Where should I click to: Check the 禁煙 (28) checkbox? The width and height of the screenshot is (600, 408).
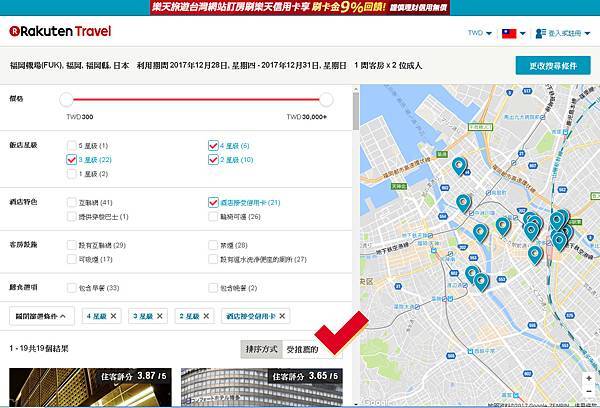pyautogui.click(x=213, y=245)
